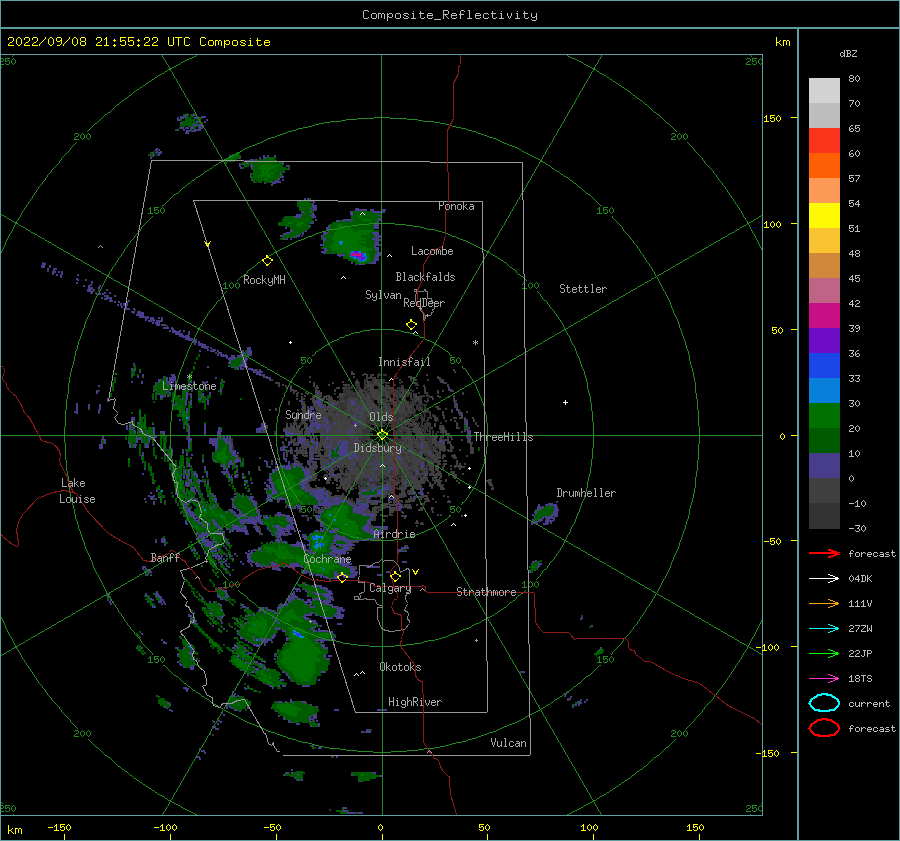Image resolution: width=900 pixels, height=841 pixels.
Task: Click the Didsbury label on the map
Action: (x=378, y=448)
